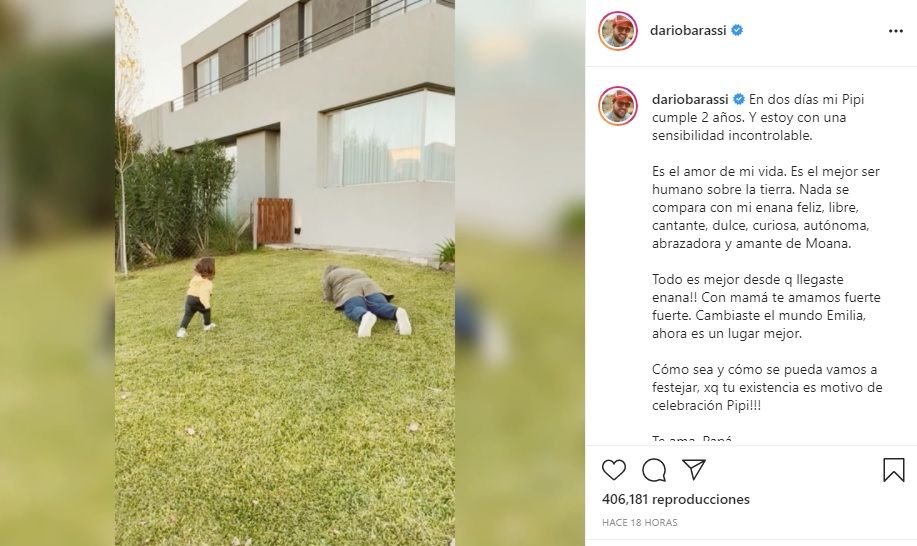Click the toddler in the yellow shirt
The width and height of the screenshot is (917, 546).
coord(198,297)
